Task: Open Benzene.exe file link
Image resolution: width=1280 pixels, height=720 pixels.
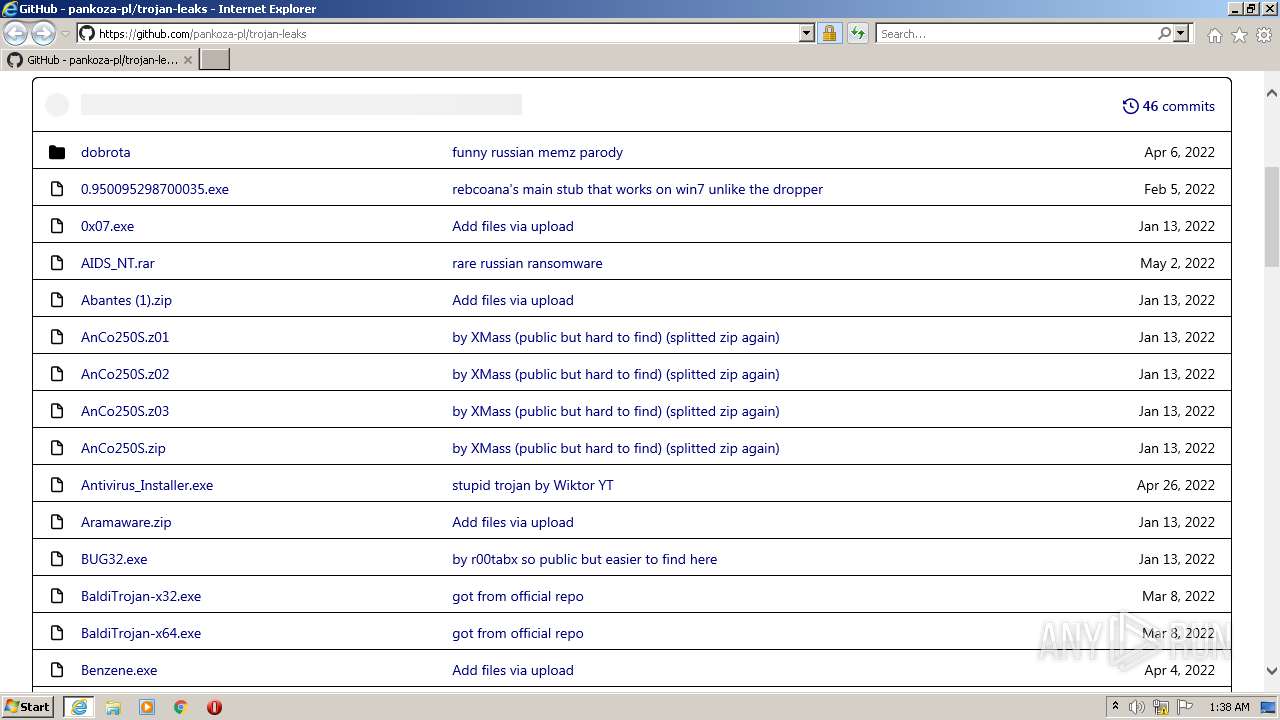Action: (x=119, y=670)
